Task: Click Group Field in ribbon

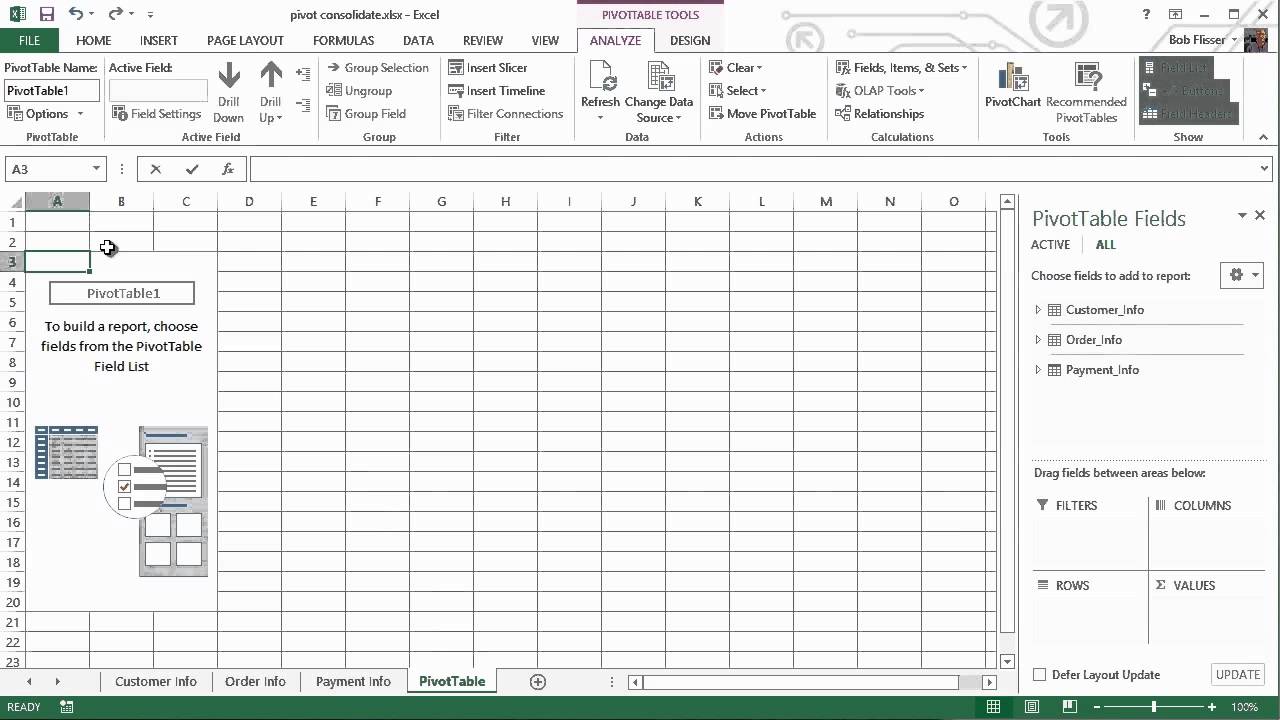Action: 366,114
